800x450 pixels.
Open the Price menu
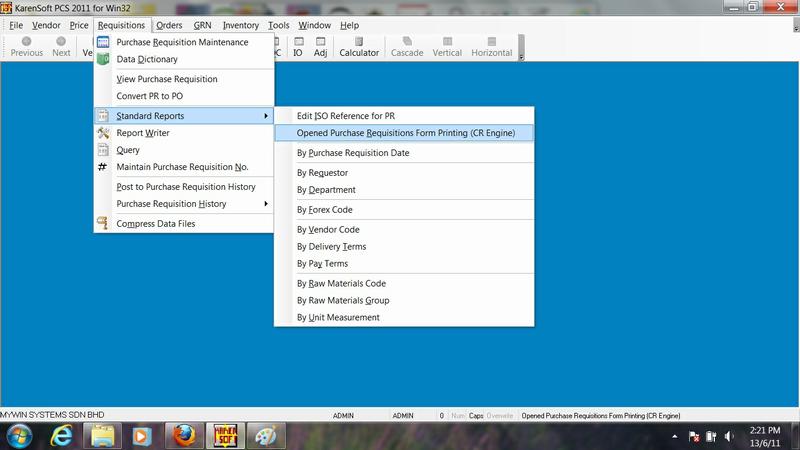coord(79,25)
